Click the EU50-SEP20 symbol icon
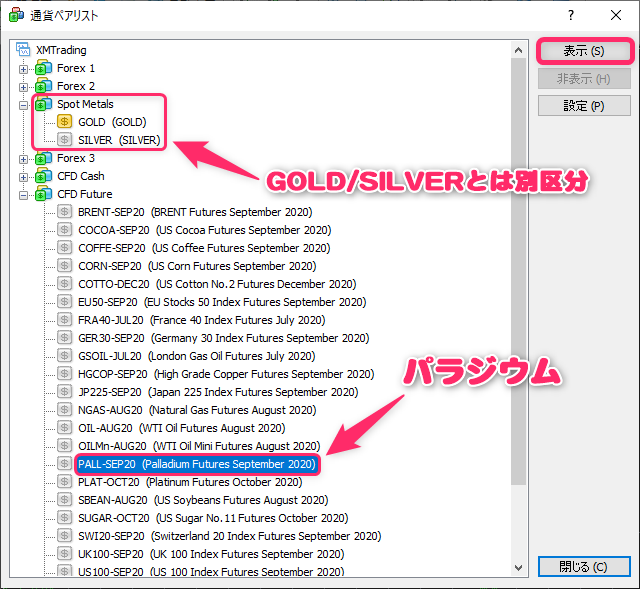640x589 pixels. (64, 301)
